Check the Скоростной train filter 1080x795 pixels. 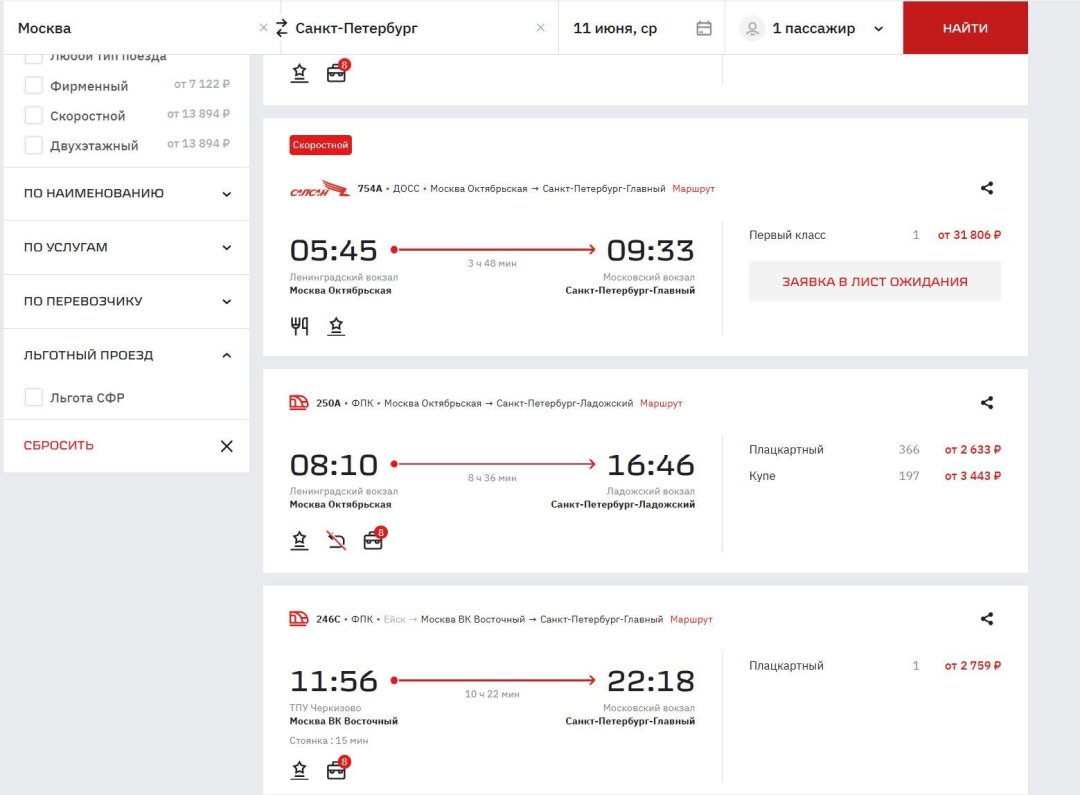[34, 116]
